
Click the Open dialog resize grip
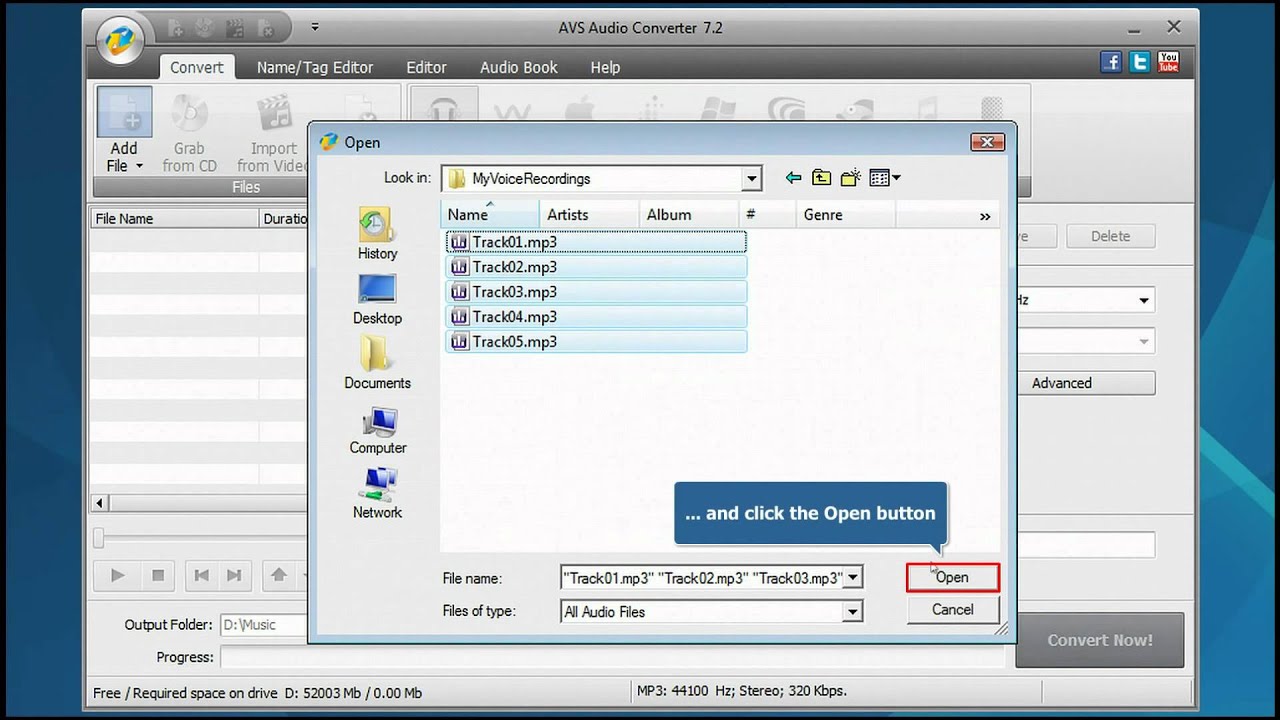coord(1001,629)
